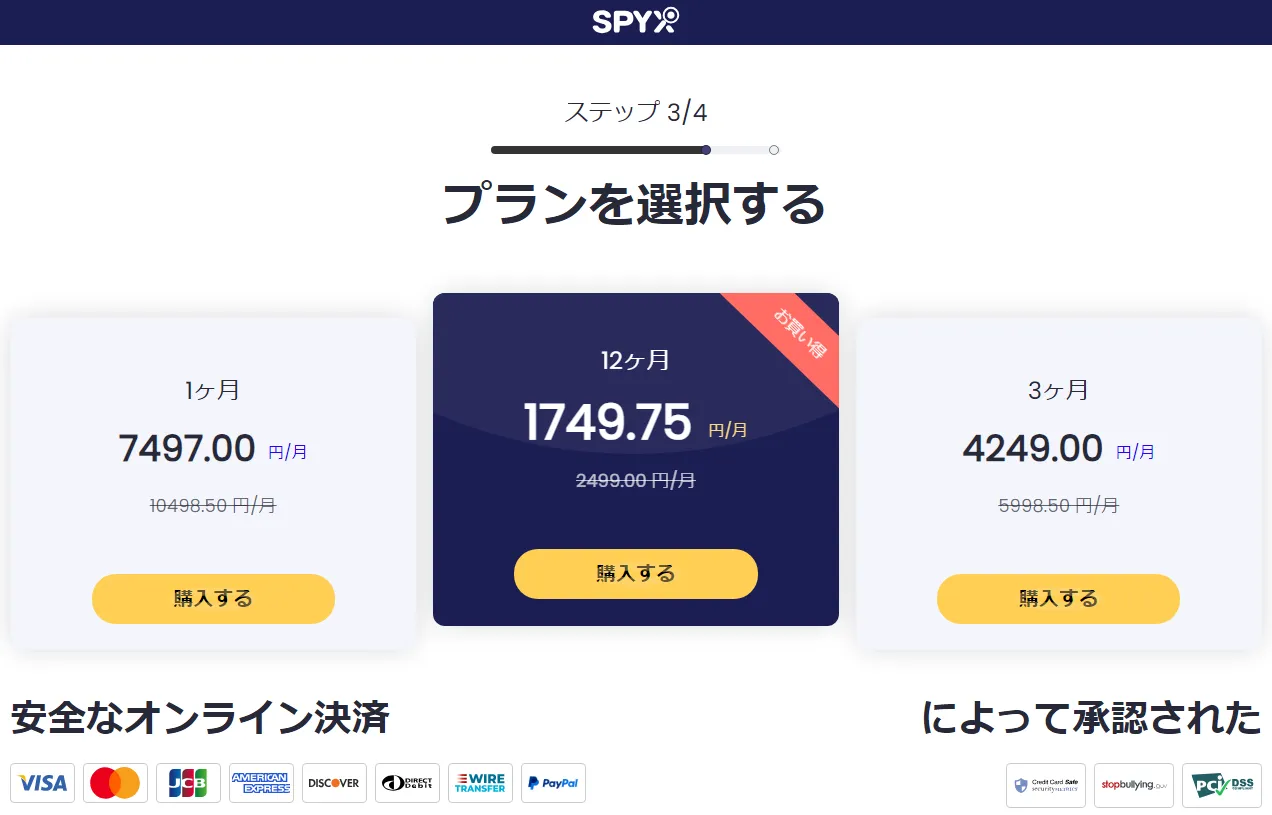The height and width of the screenshot is (815, 1272).
Task: Select the JCB card icon
Action: tap(188, 783)
